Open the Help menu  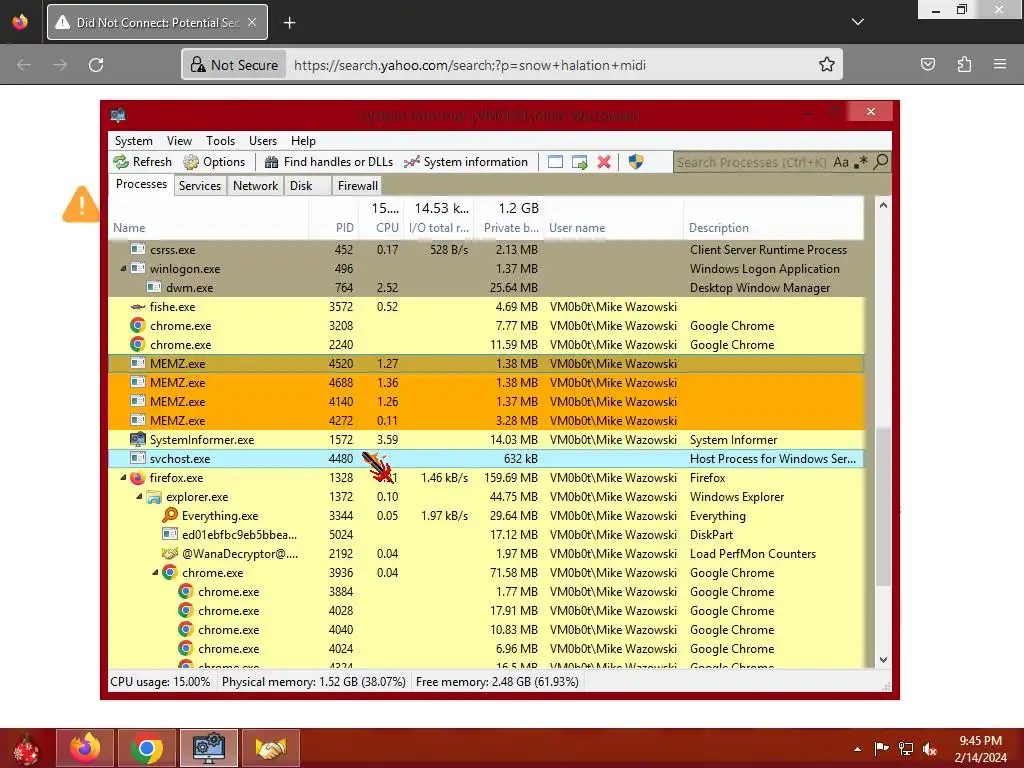tap(303, 141)
